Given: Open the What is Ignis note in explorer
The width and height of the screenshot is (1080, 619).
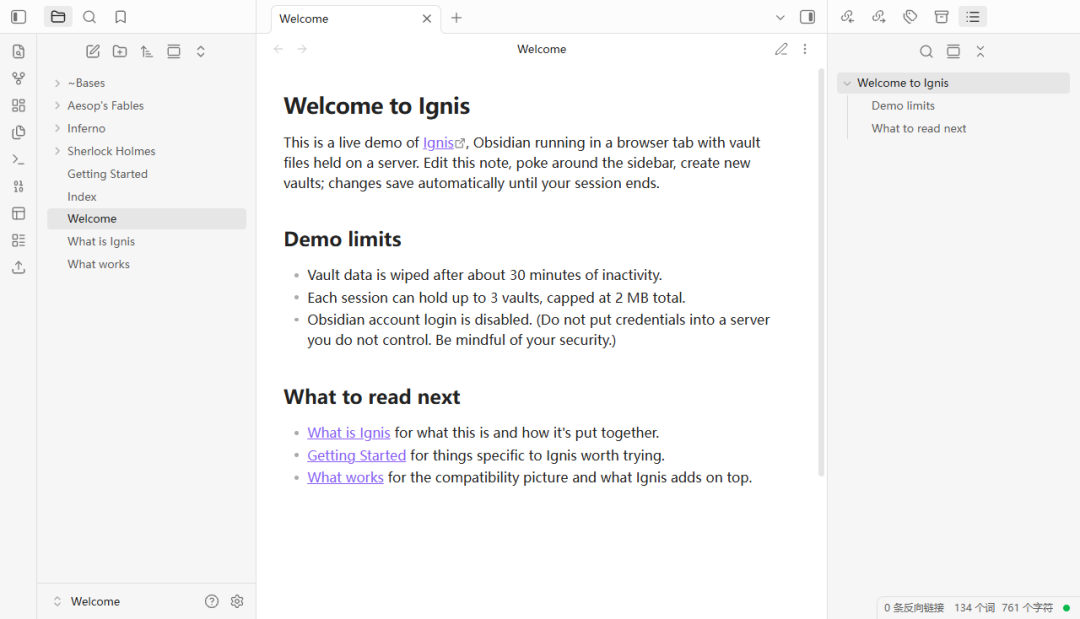Looking at the screenshot, I should tap(147, 242).
